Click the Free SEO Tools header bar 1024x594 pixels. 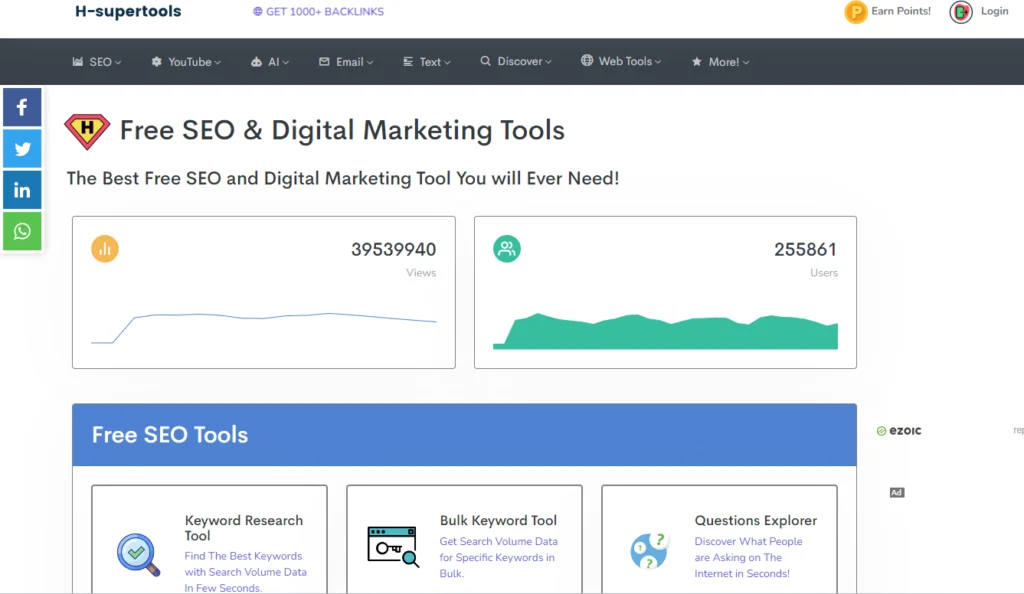(x=464, y=435)
